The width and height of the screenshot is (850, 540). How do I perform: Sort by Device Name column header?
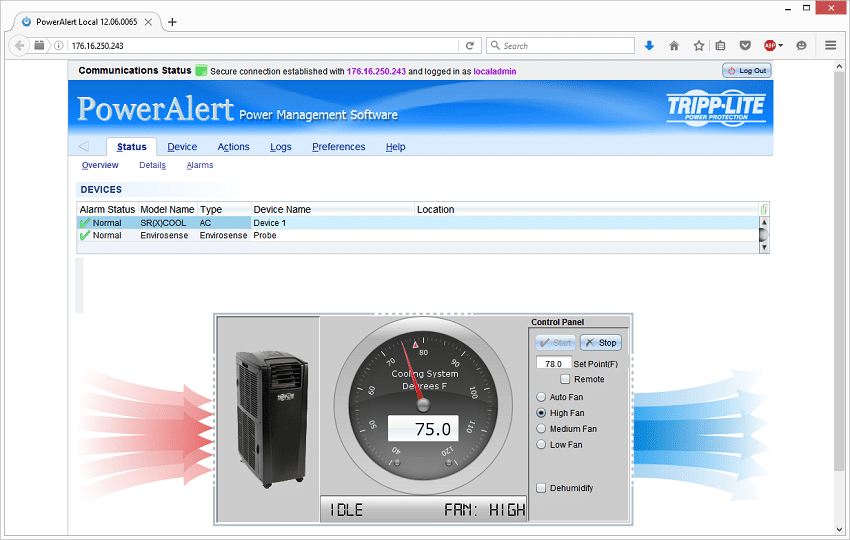point(333,209)
